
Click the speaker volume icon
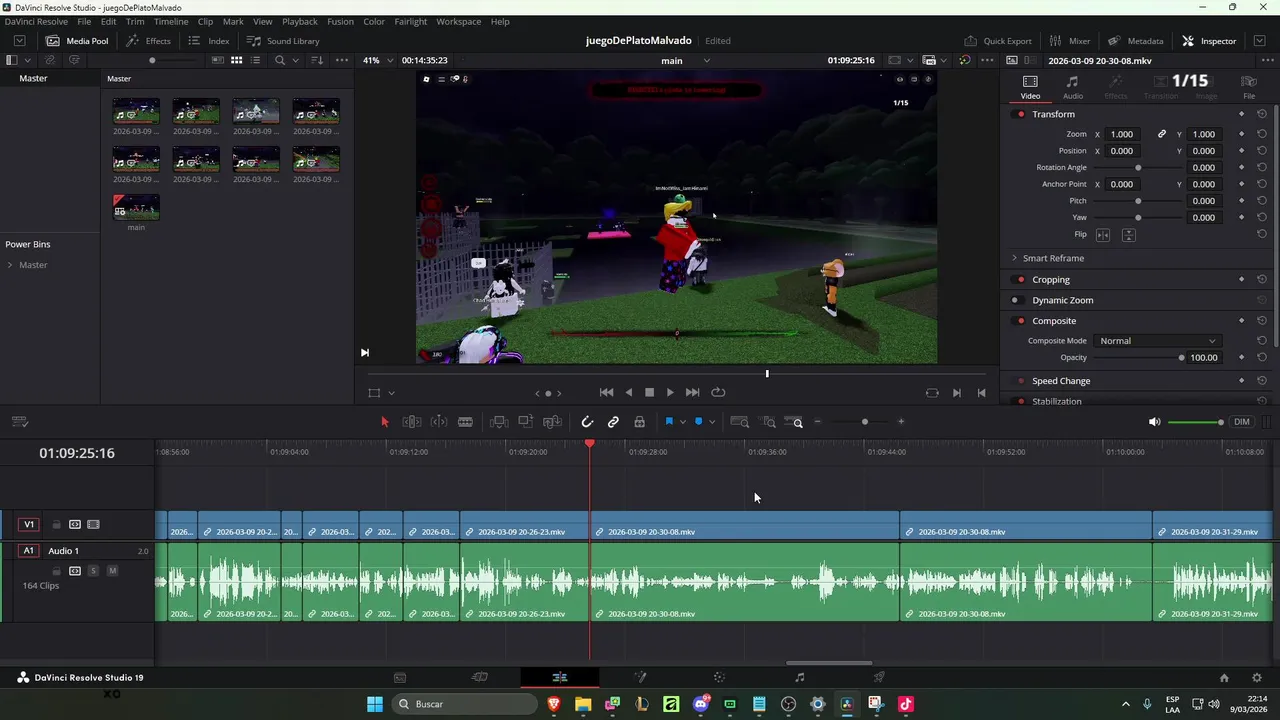(x=1154, y=422)
